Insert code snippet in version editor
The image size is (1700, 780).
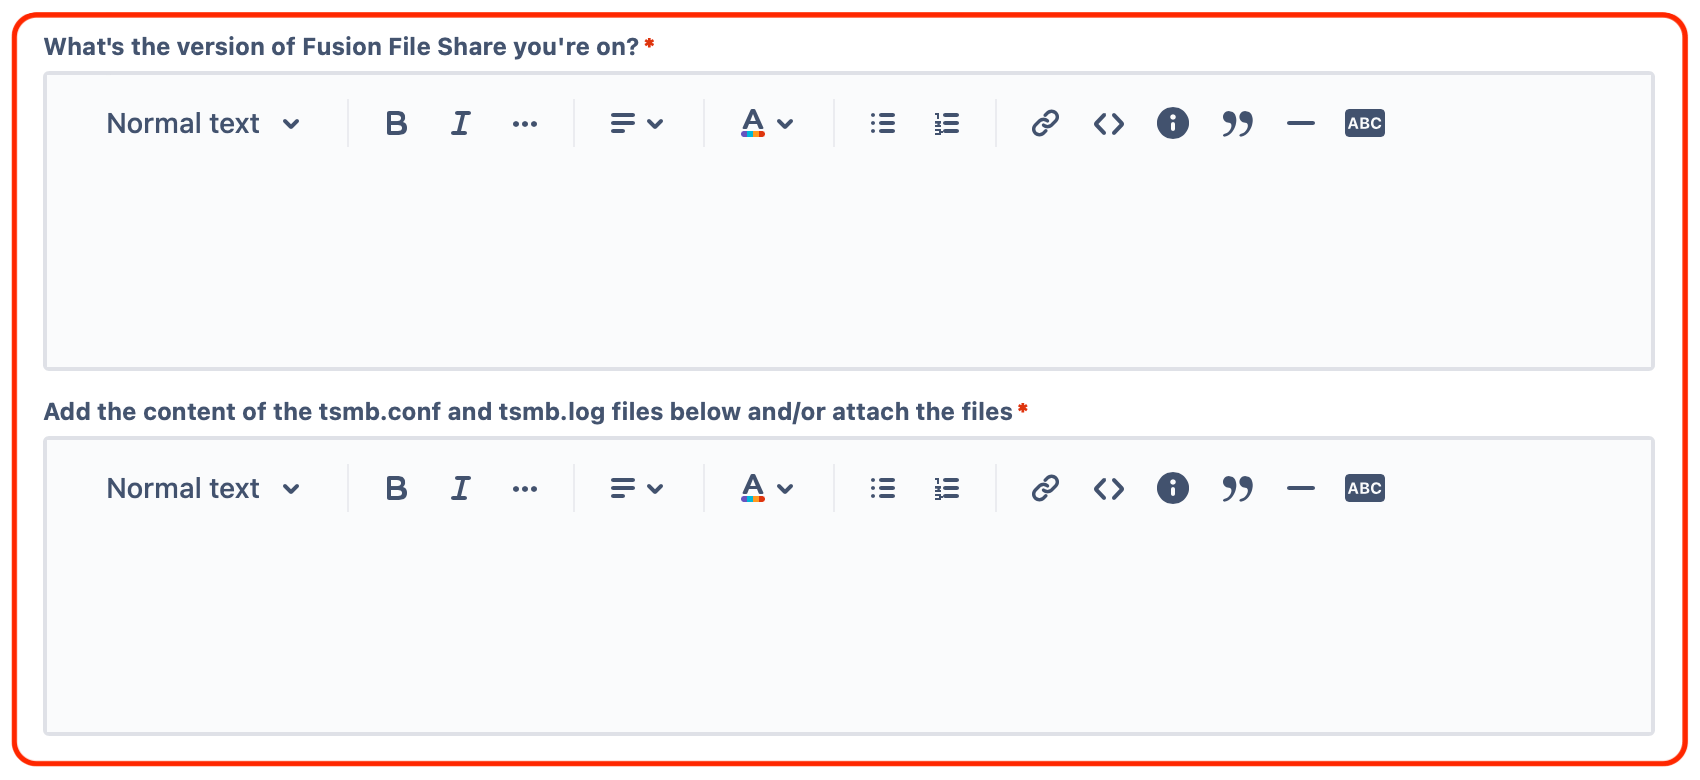(x=1109, y=124)
